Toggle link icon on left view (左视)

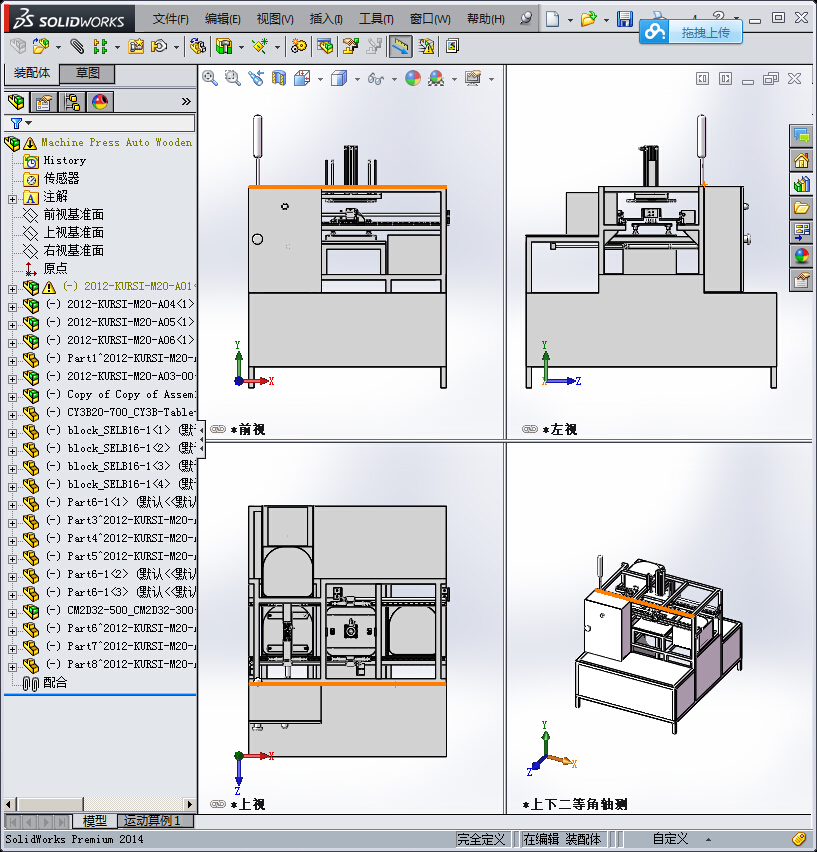530,429
